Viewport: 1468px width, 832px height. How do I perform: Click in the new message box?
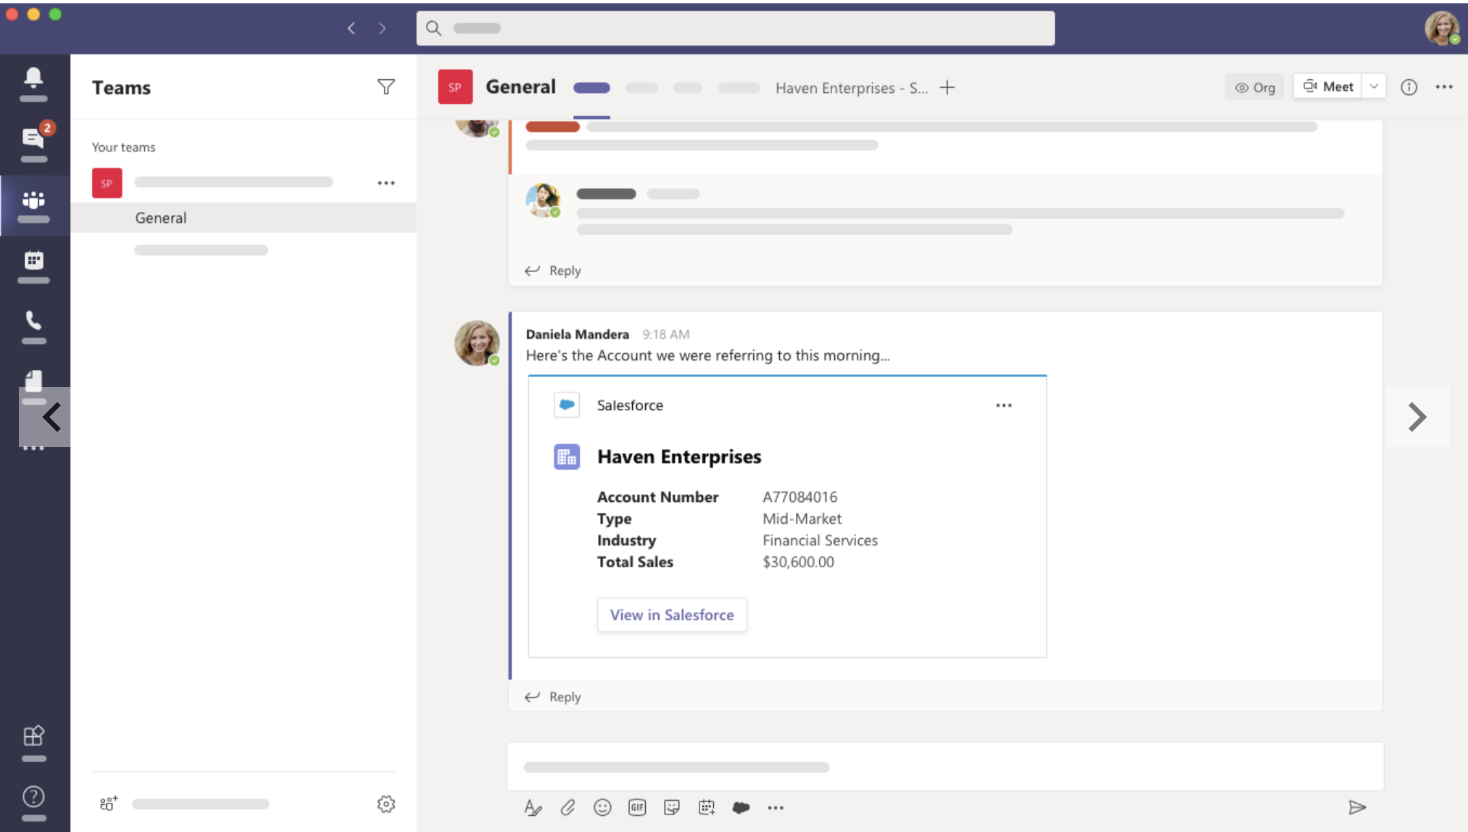[x=945, y=767]
